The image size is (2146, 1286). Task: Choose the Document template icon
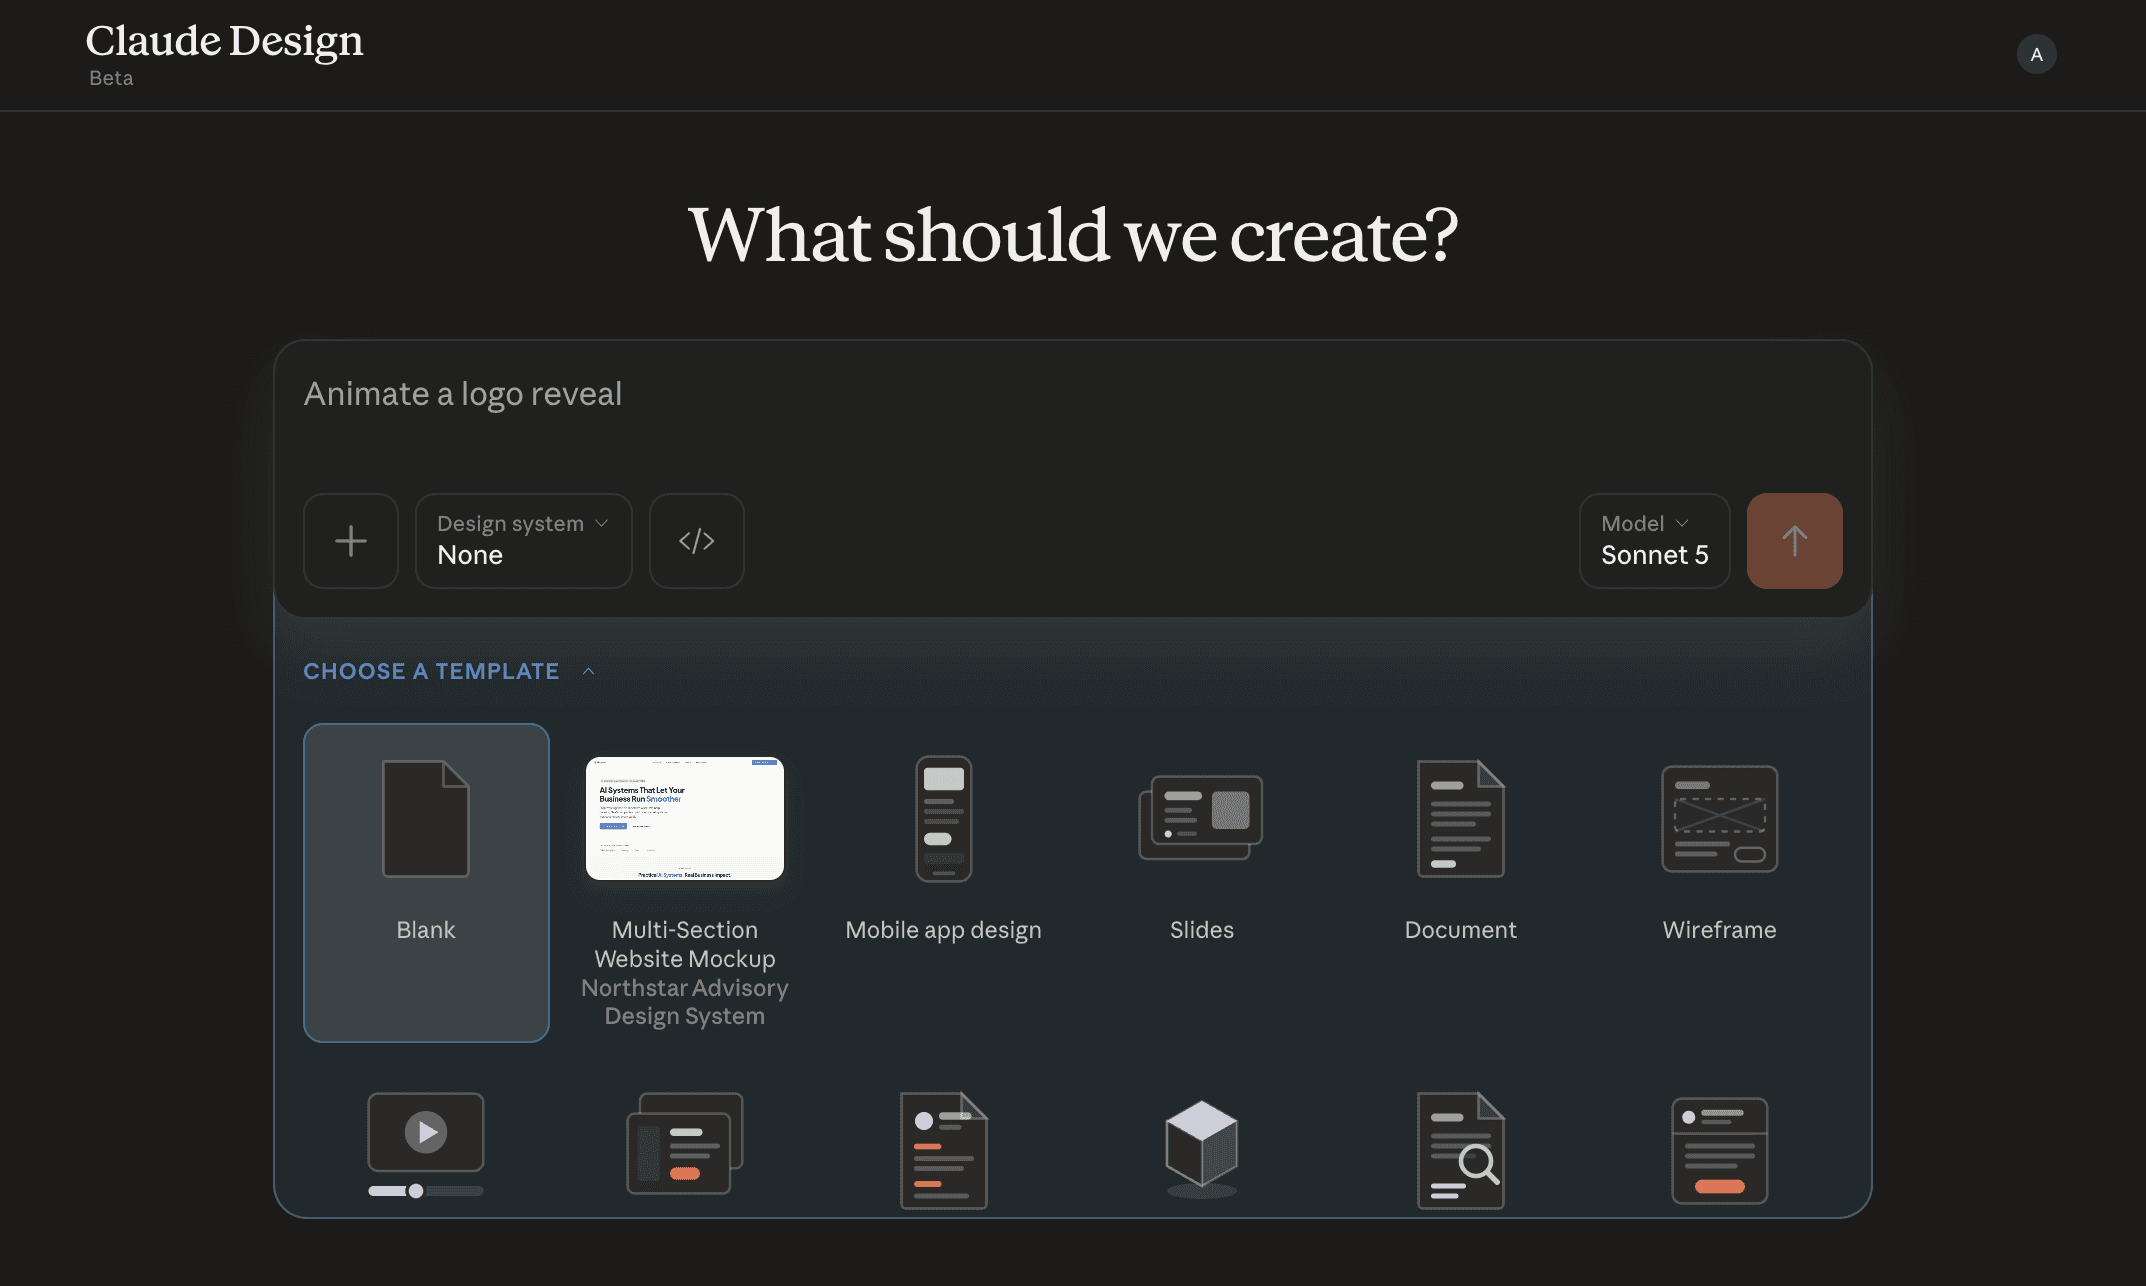(1461, 818)
